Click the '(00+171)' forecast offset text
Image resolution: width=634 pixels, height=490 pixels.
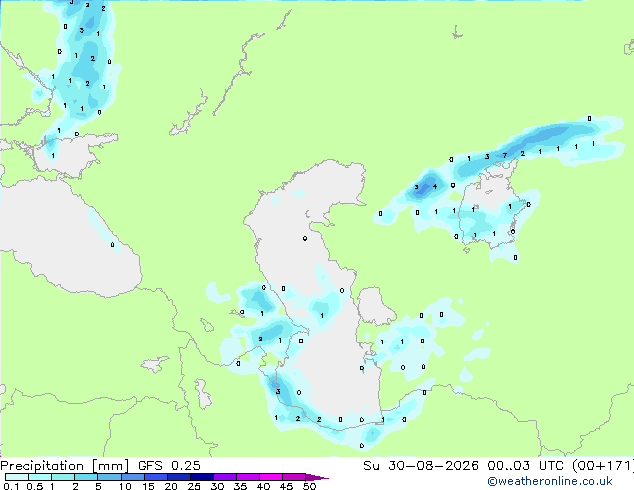coord(603,466)
